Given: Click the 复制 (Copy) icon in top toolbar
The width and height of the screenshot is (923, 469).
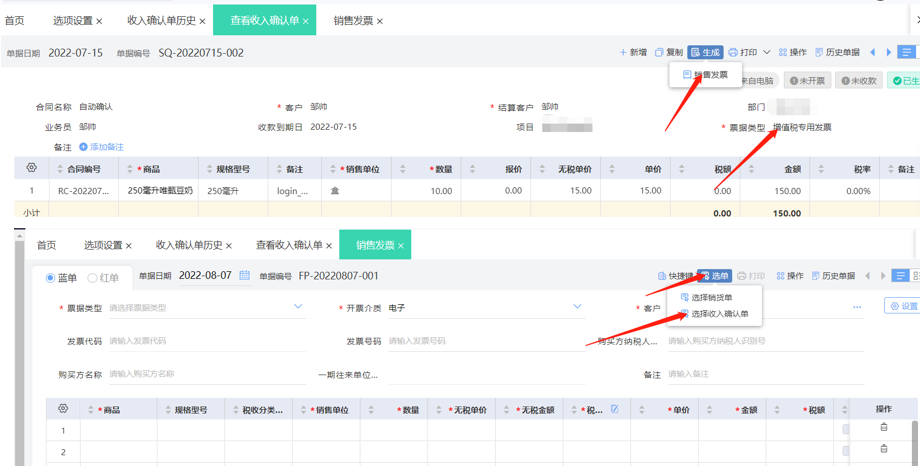Looking at the screenshot, I should (x=660, y=52).
